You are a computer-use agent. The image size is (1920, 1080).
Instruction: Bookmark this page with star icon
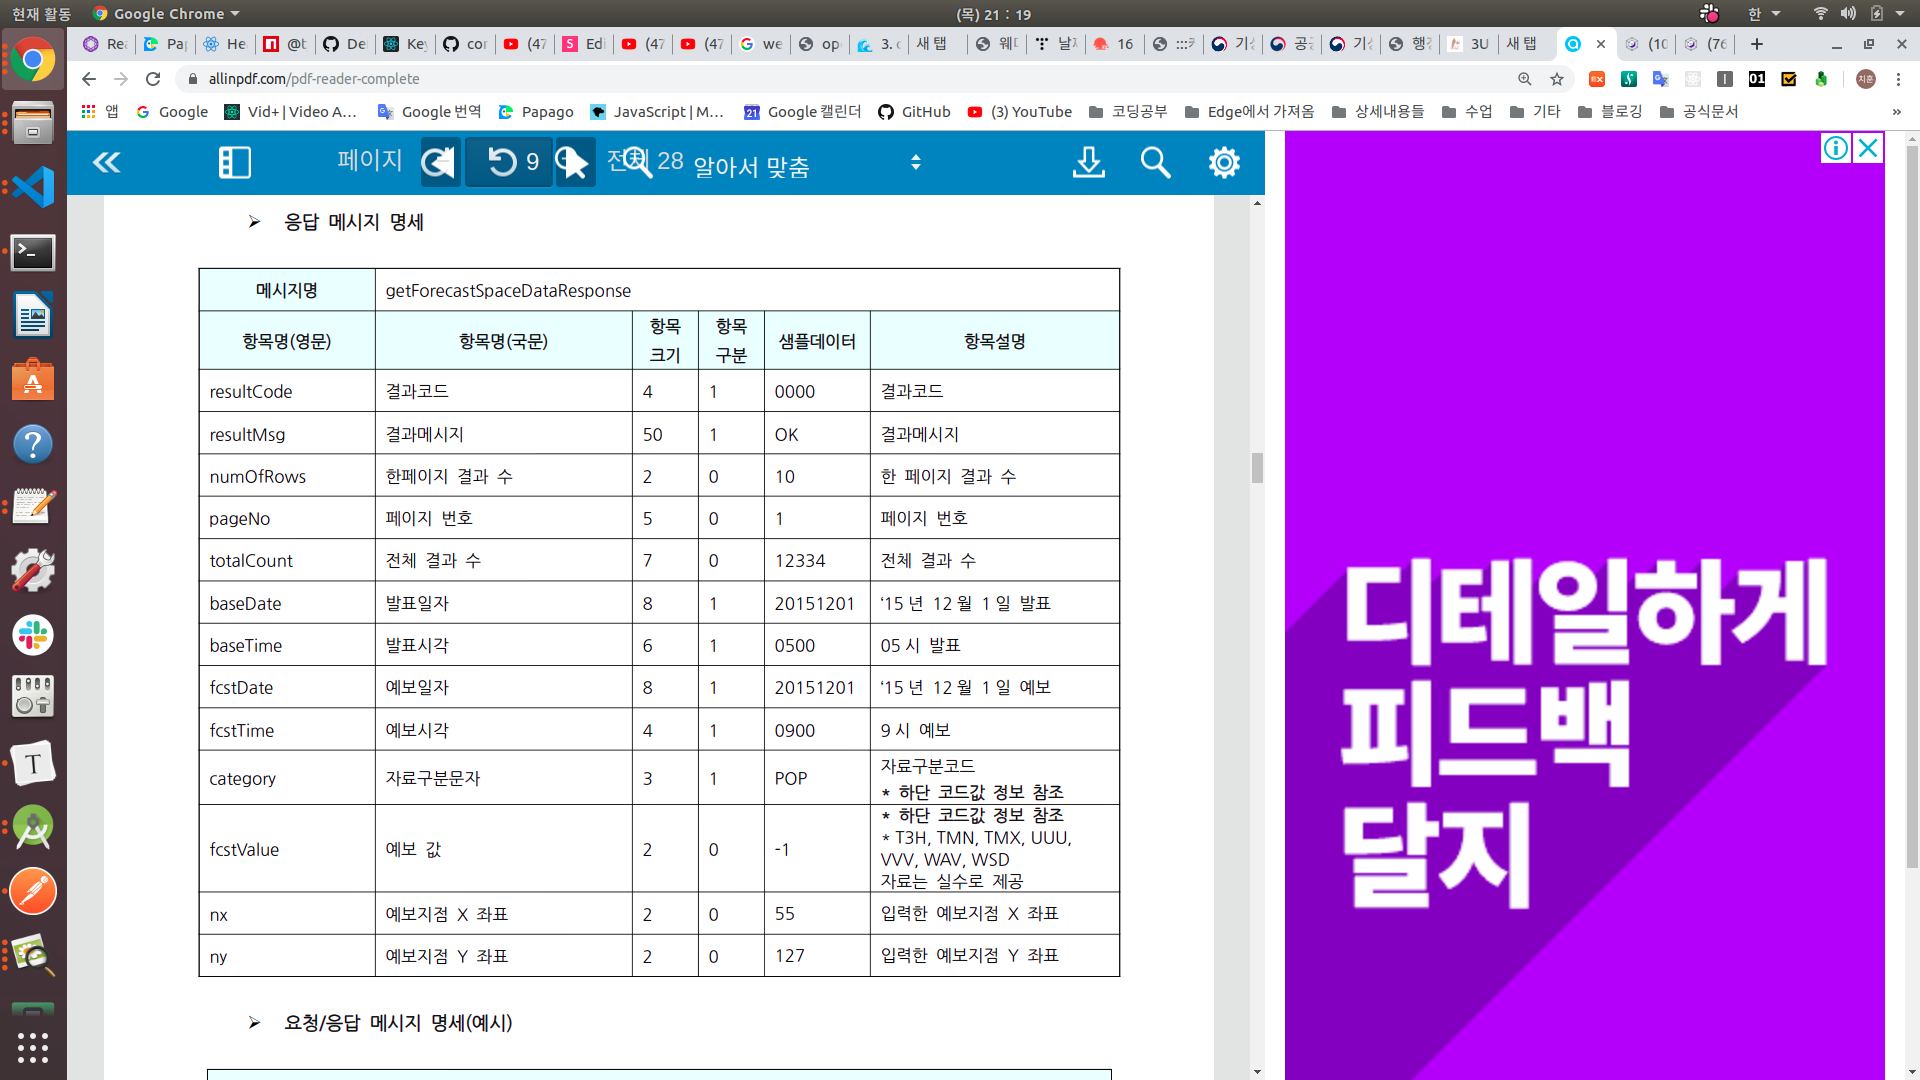tap(1557, 79)
